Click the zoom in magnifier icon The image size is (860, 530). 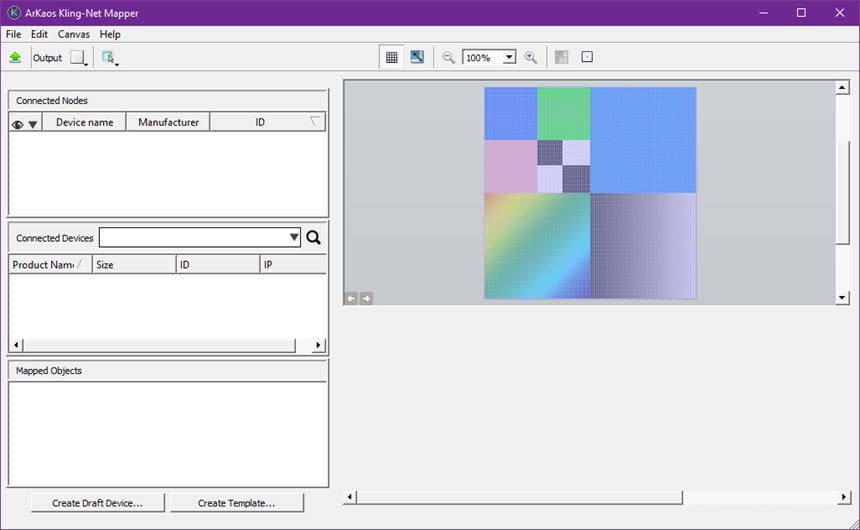[530, 57]
